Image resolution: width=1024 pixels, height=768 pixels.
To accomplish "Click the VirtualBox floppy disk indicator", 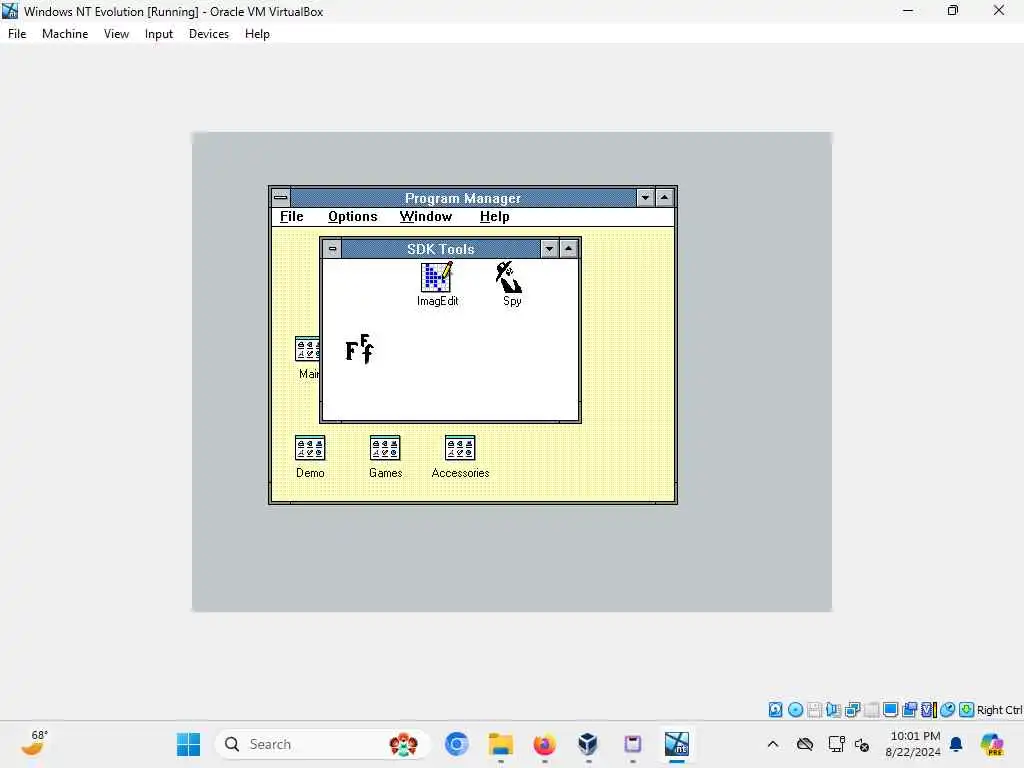I will coord(814,710).
